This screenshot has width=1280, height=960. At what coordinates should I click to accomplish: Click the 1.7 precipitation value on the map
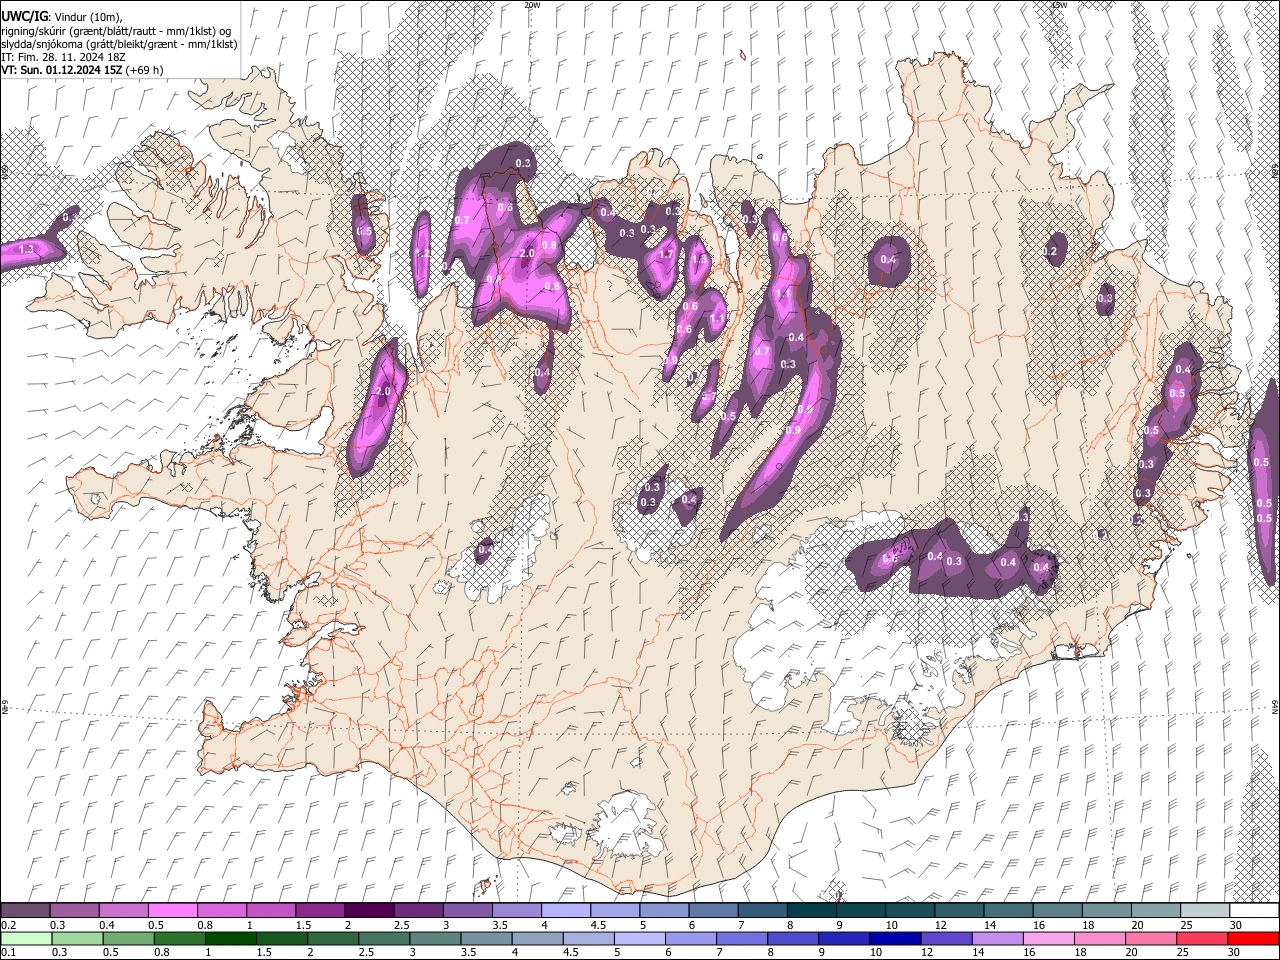[667, 254]
